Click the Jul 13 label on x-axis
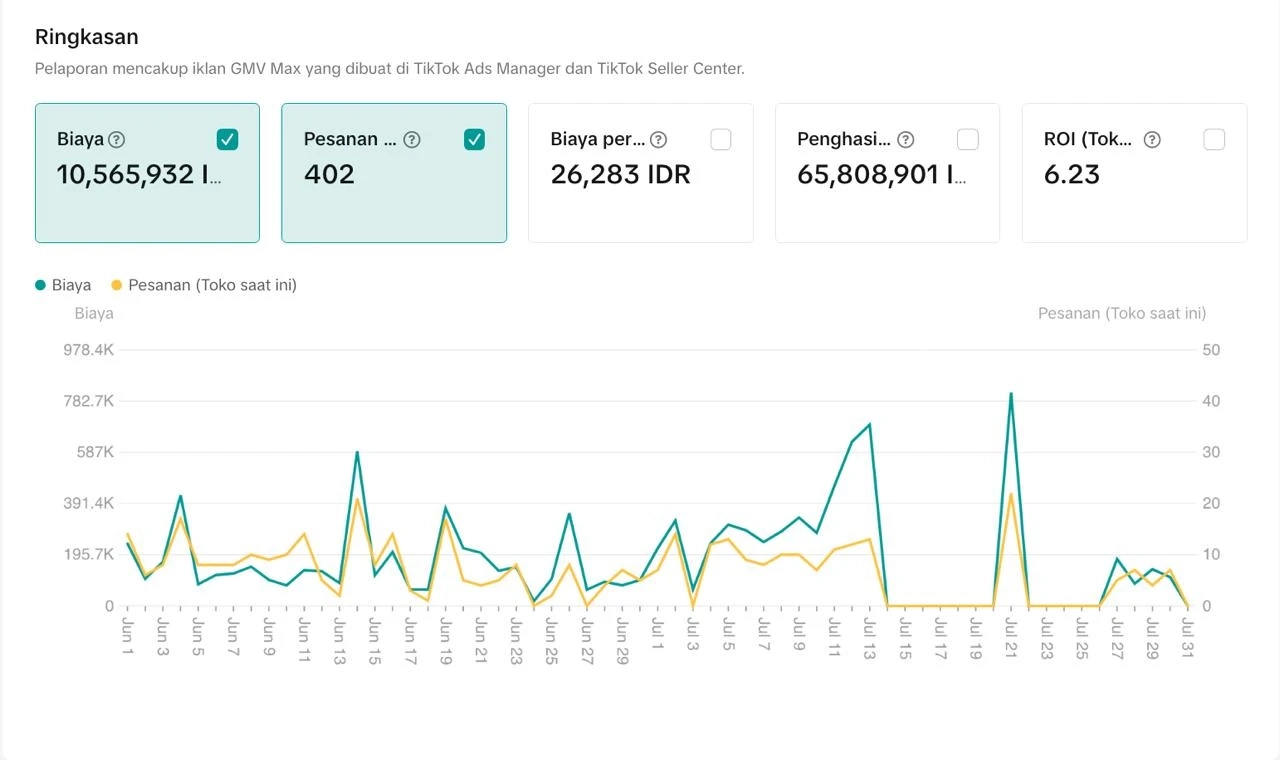Screen dimensions: 1280x760 [x=869, y=638]
